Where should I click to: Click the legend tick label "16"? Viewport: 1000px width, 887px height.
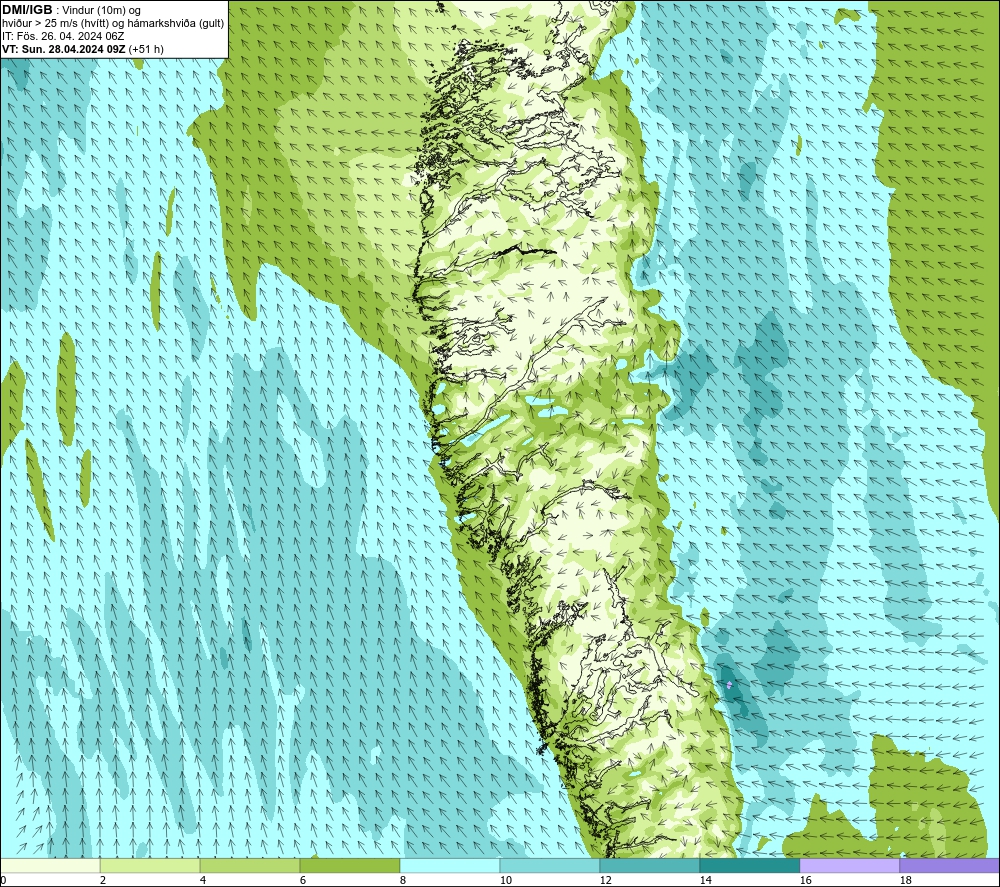pos(805,881)
